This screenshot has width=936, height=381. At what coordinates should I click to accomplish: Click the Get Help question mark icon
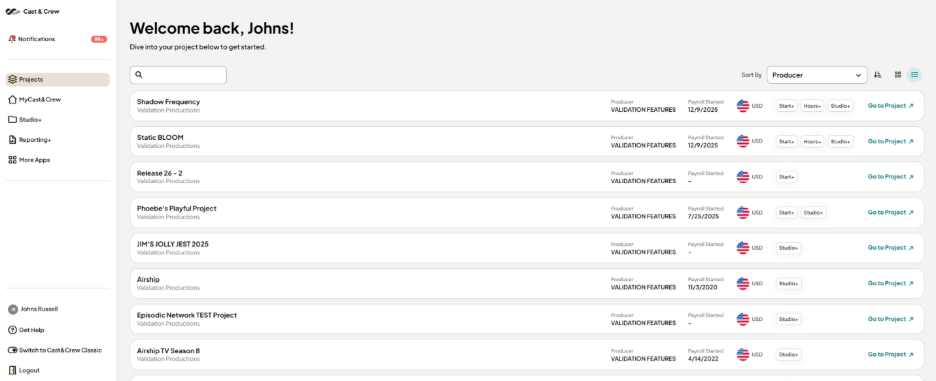13,330
